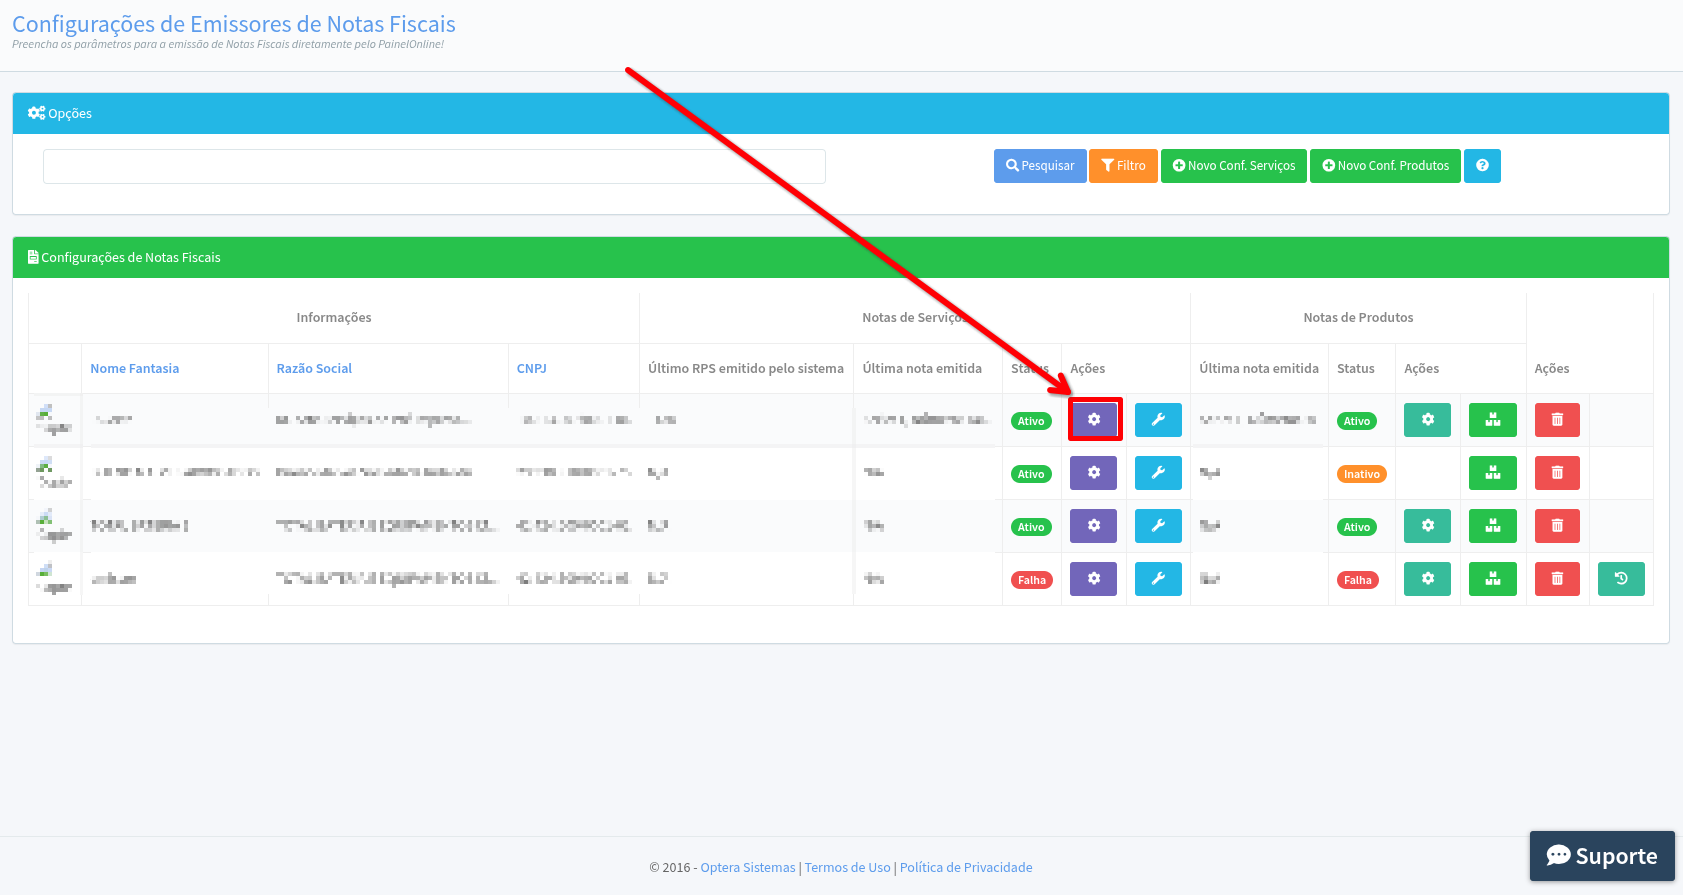This screenshot has height=895, width=1683.
Task: Click blue wrench icon in second row
Action: pos(1158,473)
